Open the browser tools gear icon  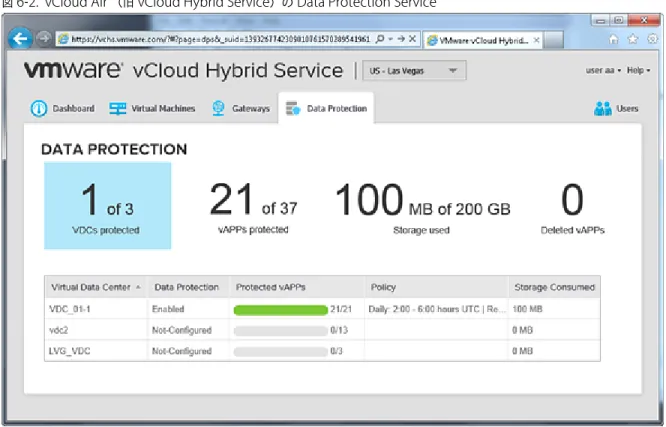(x=652, y=40)
